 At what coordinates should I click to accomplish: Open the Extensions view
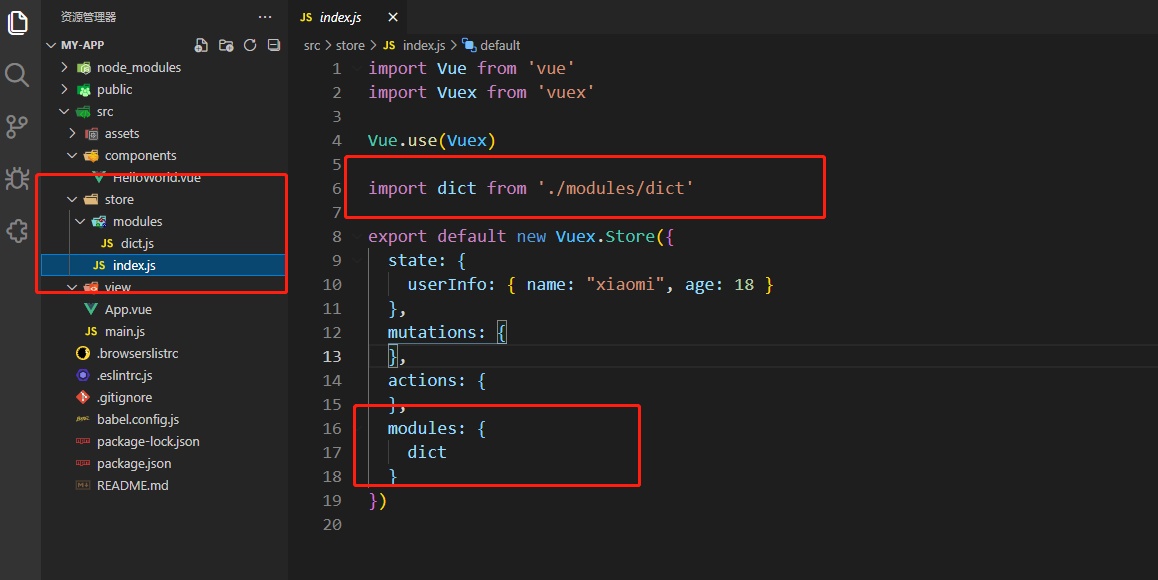[x=17, y=230]
